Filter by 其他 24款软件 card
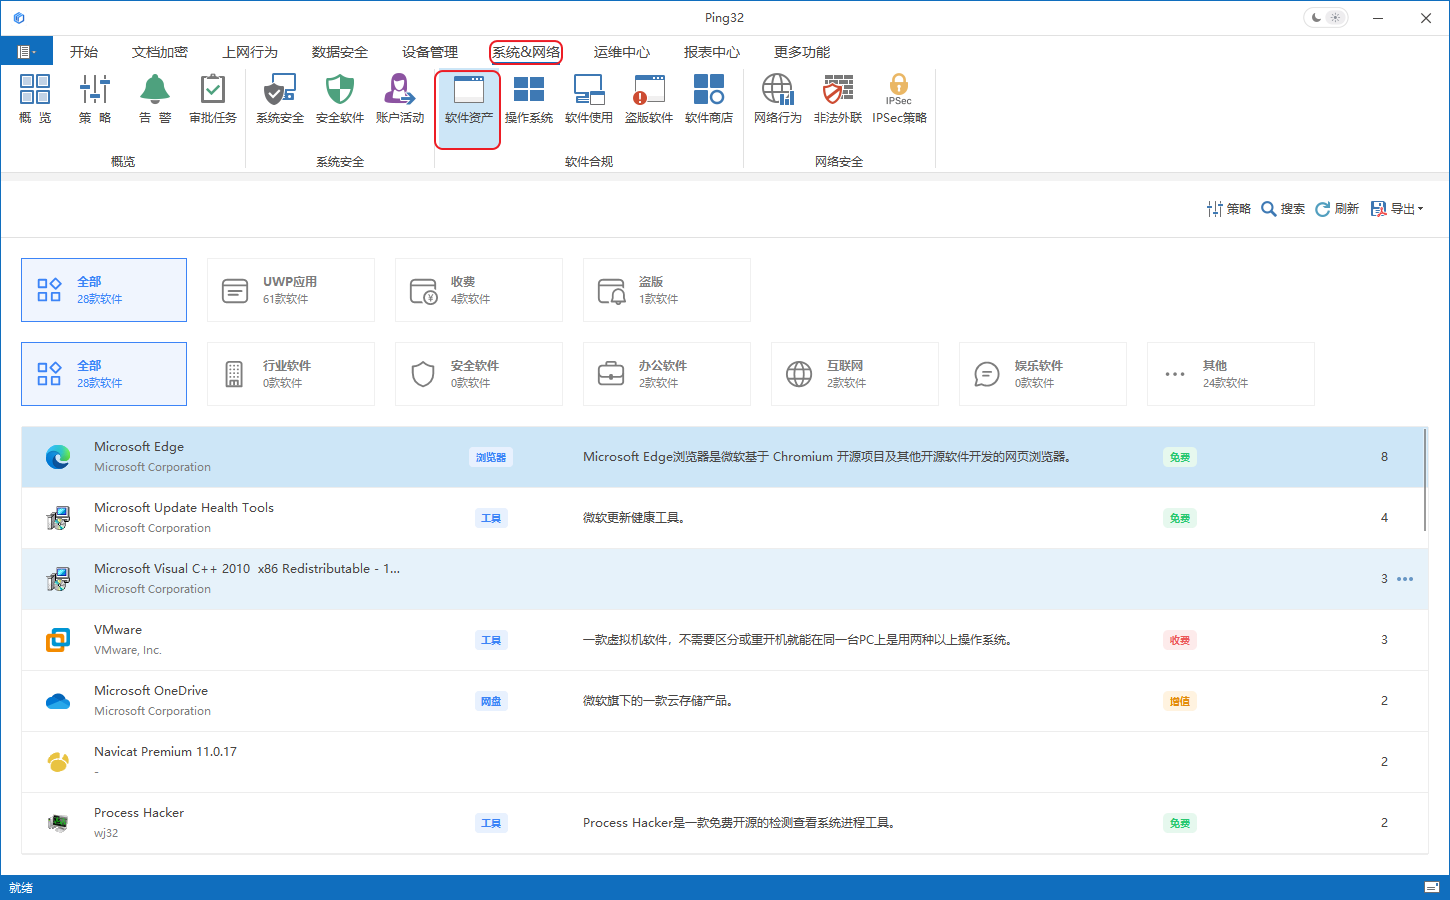Viewport: 1450px width, 900px height. coord(1231,374)
